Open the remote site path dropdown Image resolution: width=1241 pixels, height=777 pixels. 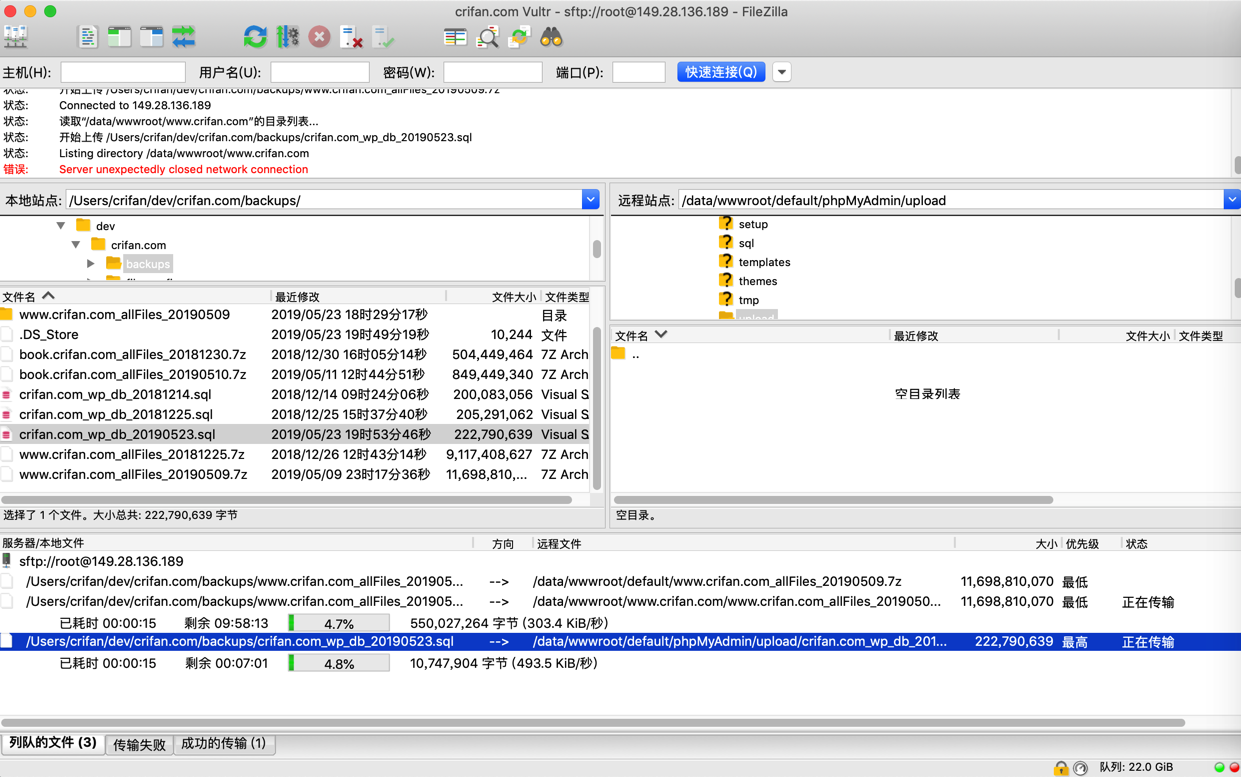(1232, 200)
